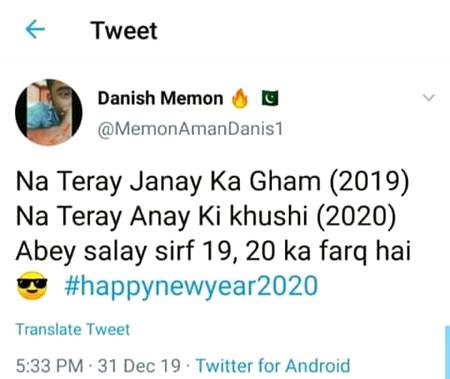Select the sunglasses face emoji in tweet
Image resolution: width=450 pixels, height=379 pixels.
point(32,286)
